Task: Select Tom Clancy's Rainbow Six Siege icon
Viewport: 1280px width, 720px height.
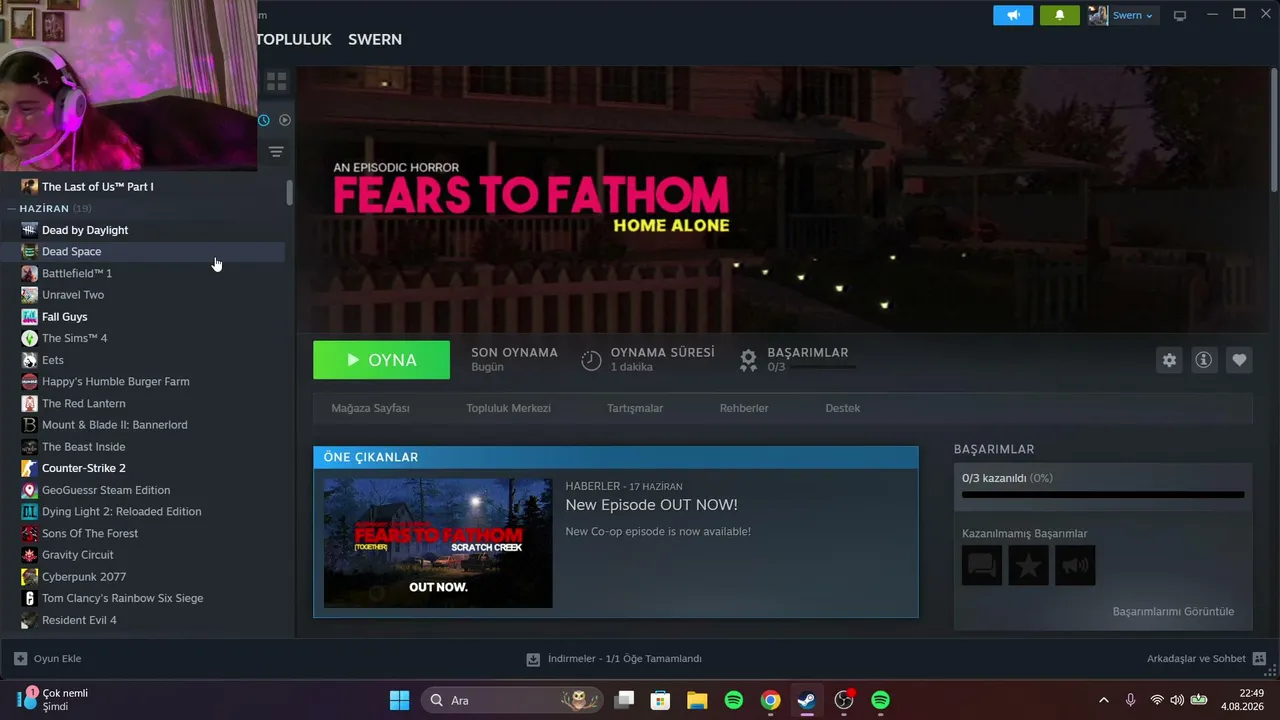Action: pos(29,598)
